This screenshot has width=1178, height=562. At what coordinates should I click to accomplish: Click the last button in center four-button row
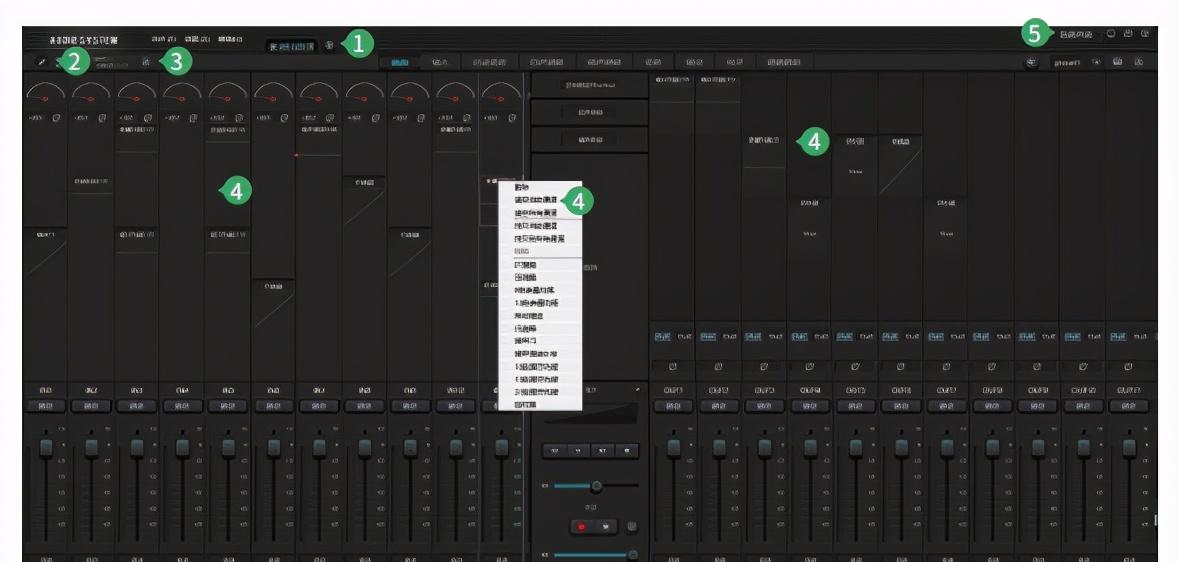pos(627,451)
